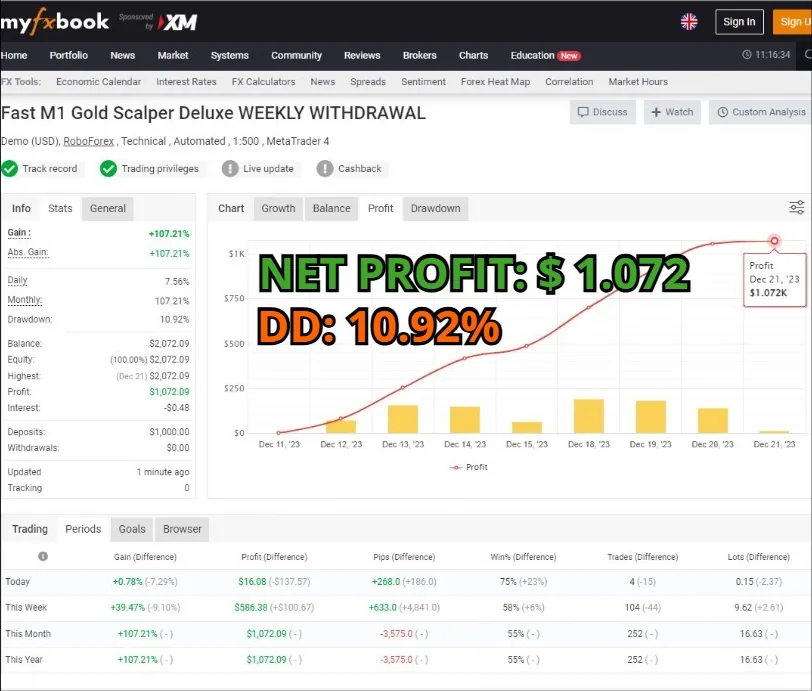The image size is (812, 691).
Task: Click the This Month pips -3,575.0
Action: click(397, 634)
